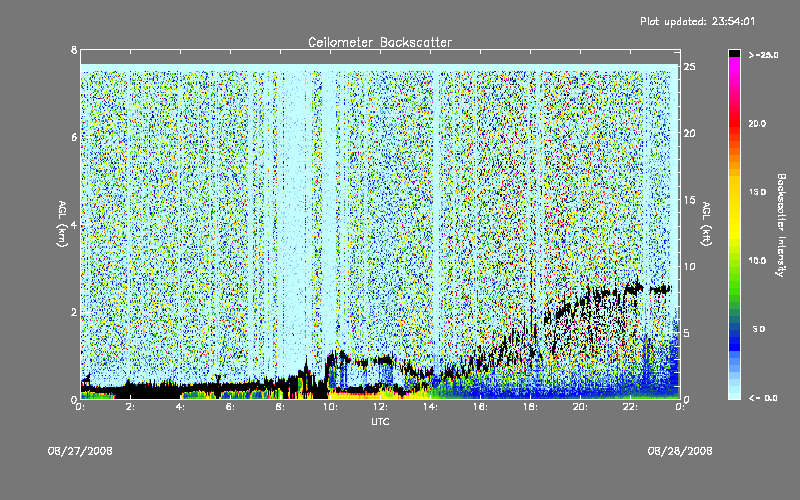800x500 pixels.
Task: Click the '20.0' colorbar label
Action: pos(757,123)
